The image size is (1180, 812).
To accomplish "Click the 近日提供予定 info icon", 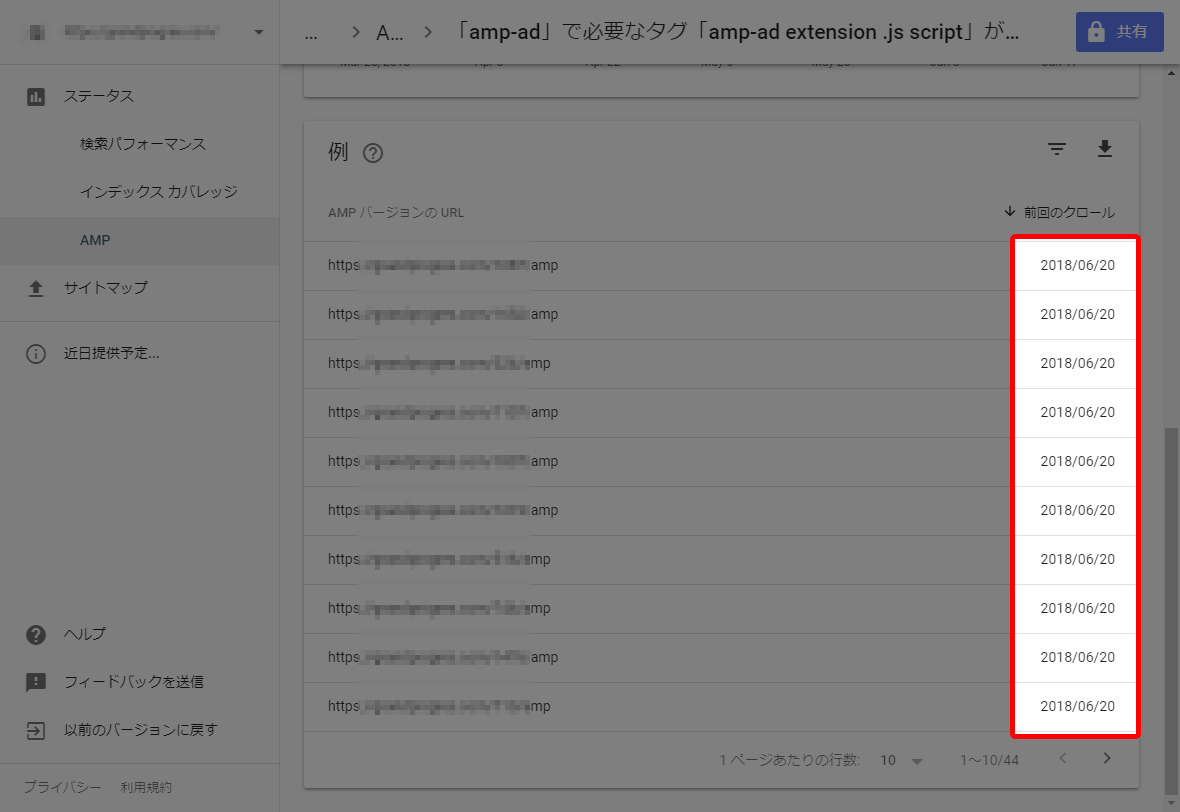I will 36,353.
